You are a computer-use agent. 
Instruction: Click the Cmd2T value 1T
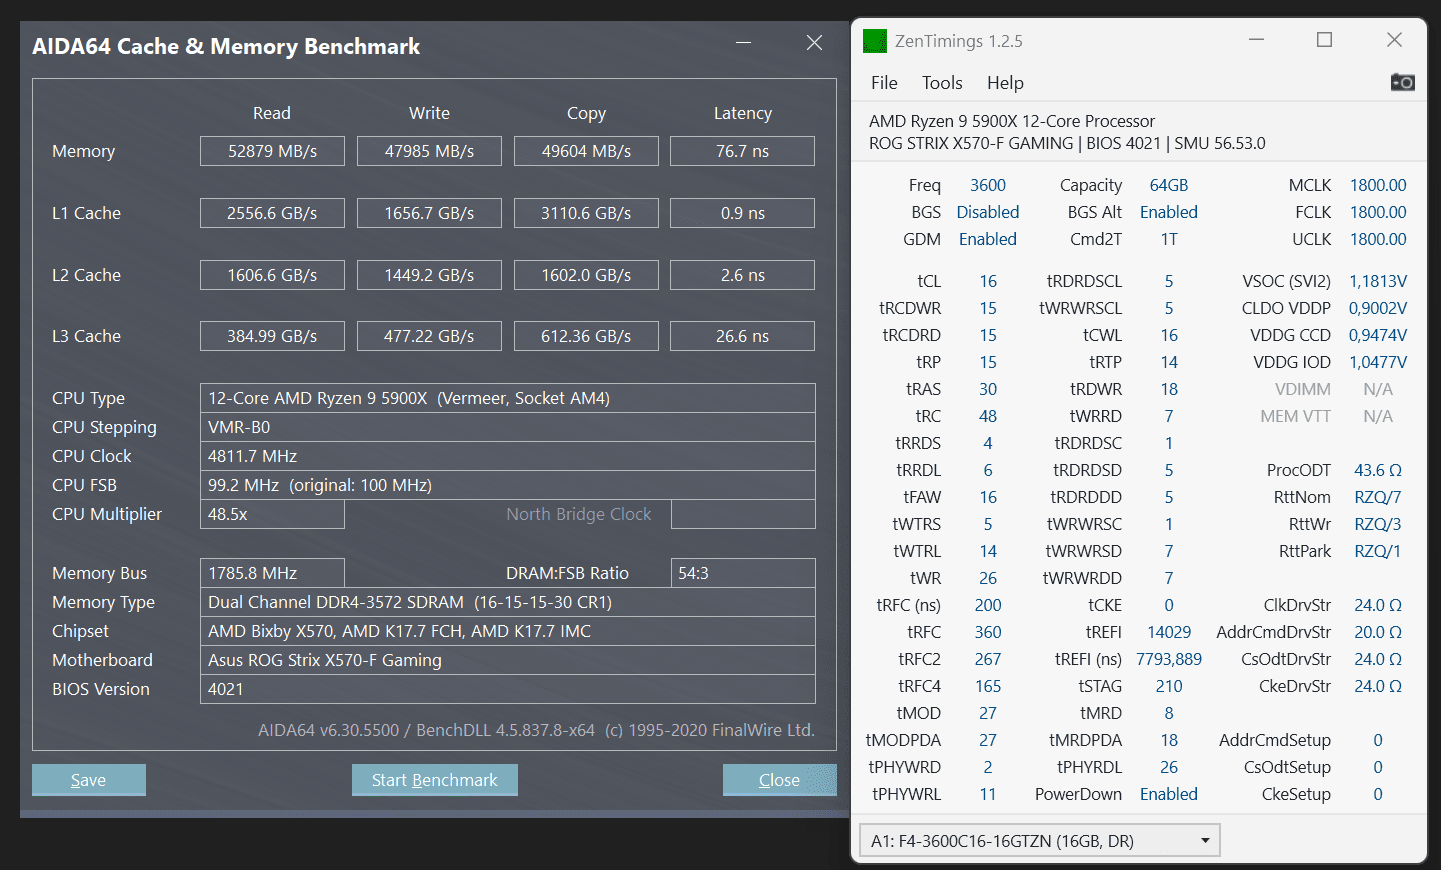click(x=1169, y=239)
